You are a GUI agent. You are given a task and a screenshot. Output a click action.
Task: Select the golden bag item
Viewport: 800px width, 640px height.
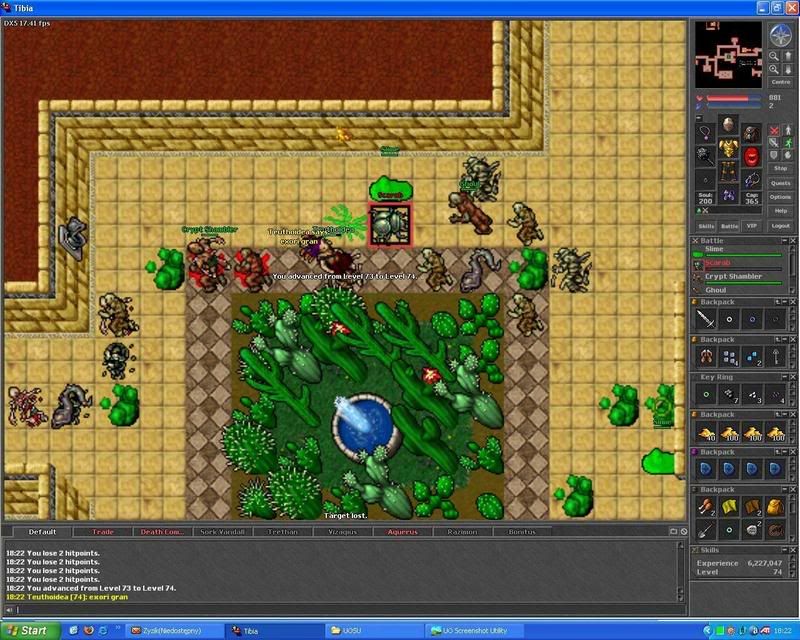(x=775, y=507)
